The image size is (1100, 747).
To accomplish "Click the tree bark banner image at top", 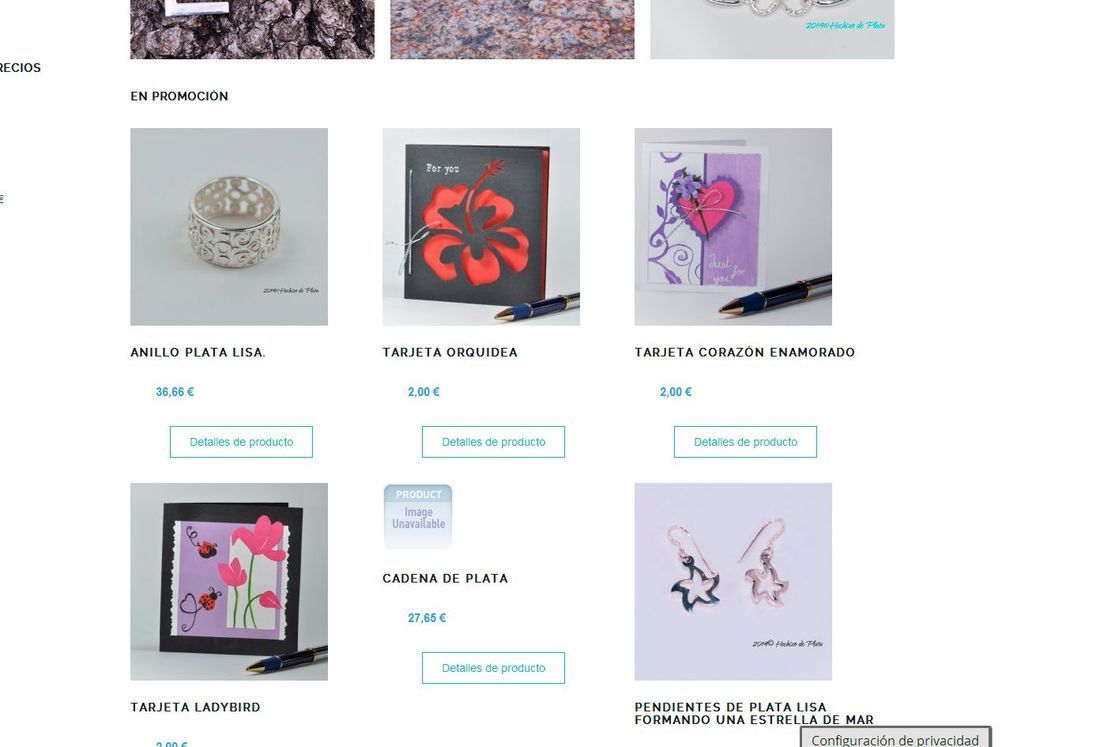I will (253, 29).
